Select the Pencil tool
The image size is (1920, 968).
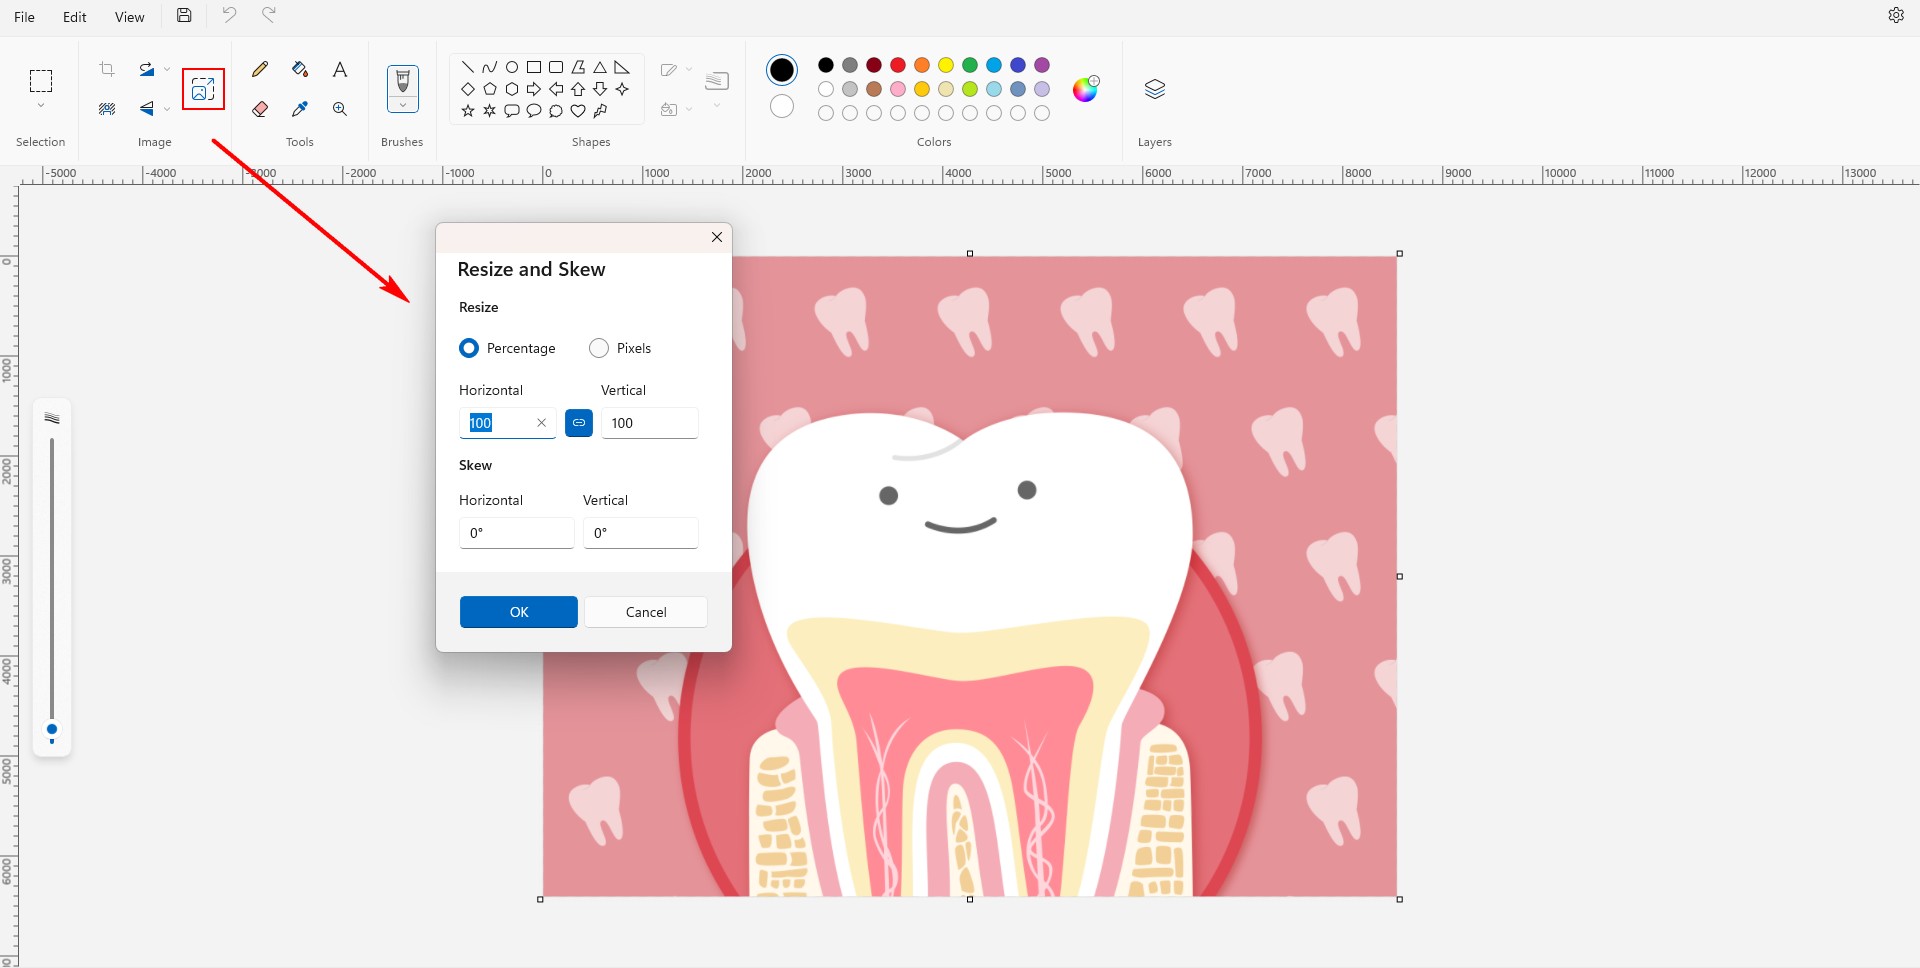click(260, 69)
